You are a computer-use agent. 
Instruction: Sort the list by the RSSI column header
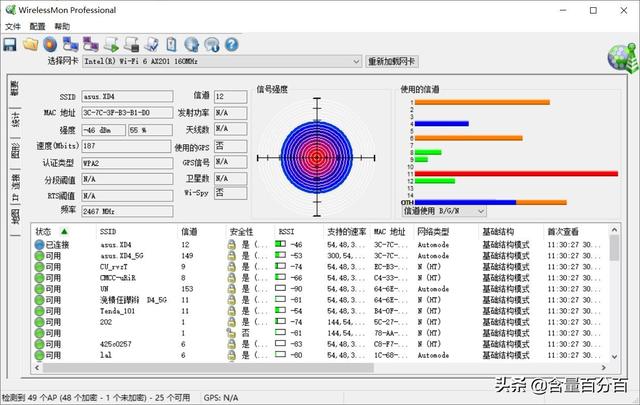point(299,231)
